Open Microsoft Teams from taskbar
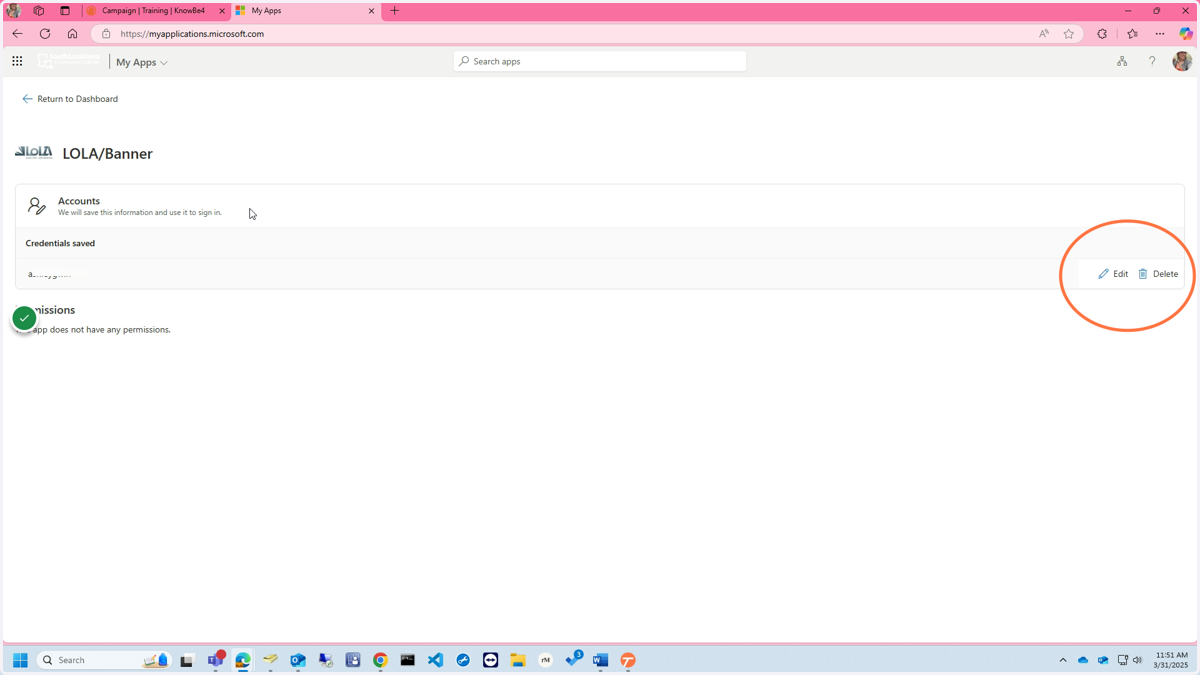1200x675 pixels. tap(215, 660)
